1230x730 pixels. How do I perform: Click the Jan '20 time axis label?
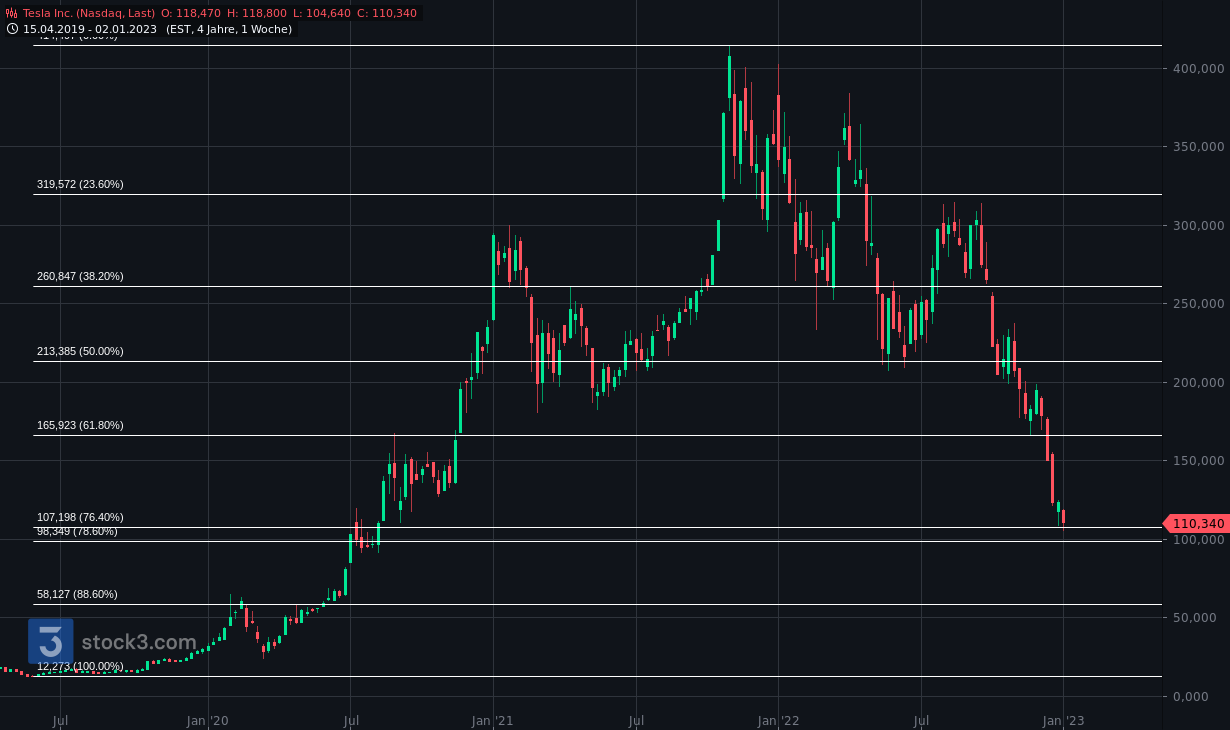pyautogui.click(x=208, y=720)
